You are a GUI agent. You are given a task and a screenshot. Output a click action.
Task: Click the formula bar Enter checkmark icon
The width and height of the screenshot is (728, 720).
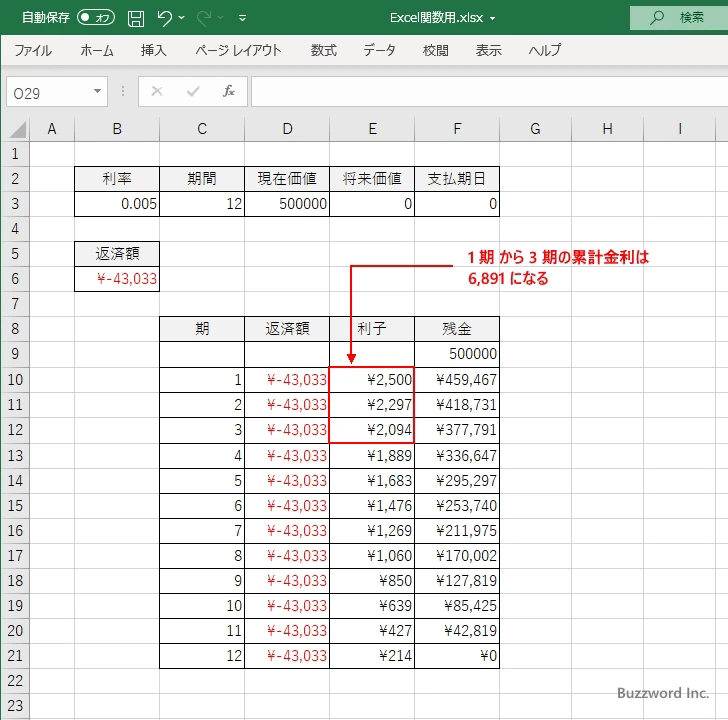click(x=193, y=91)
